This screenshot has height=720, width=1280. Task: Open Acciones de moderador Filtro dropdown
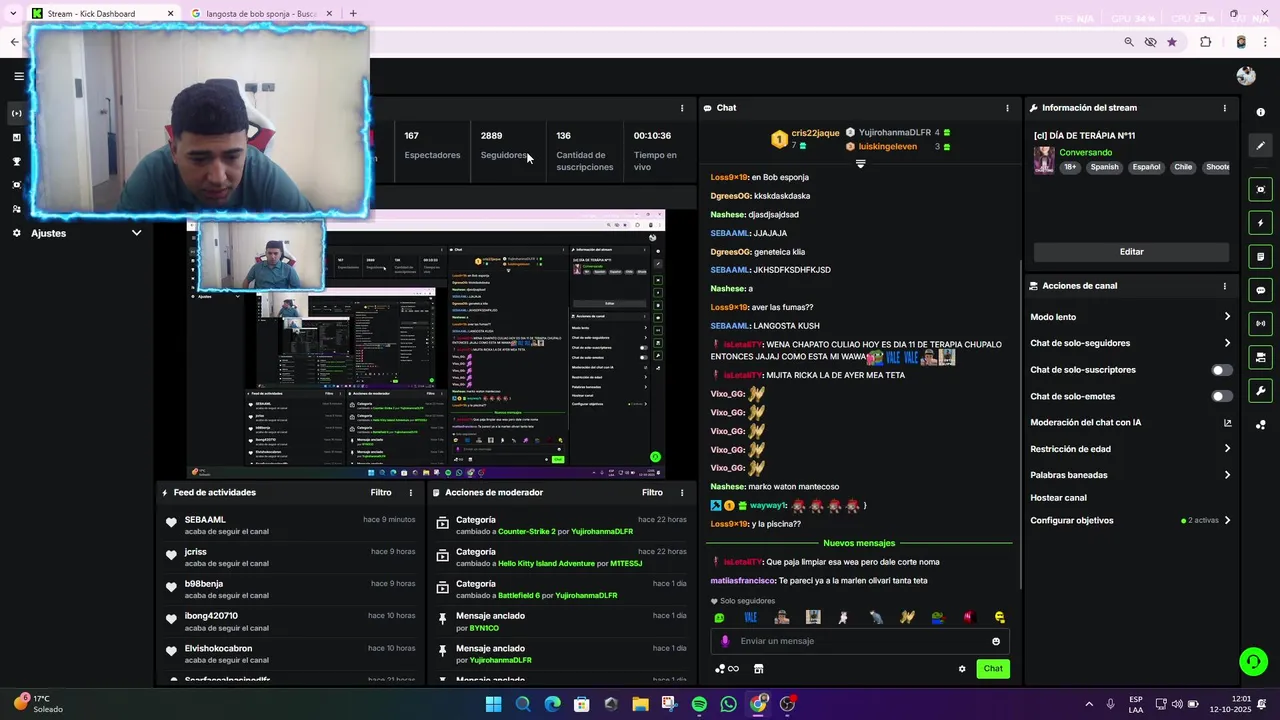pos(652,492)
